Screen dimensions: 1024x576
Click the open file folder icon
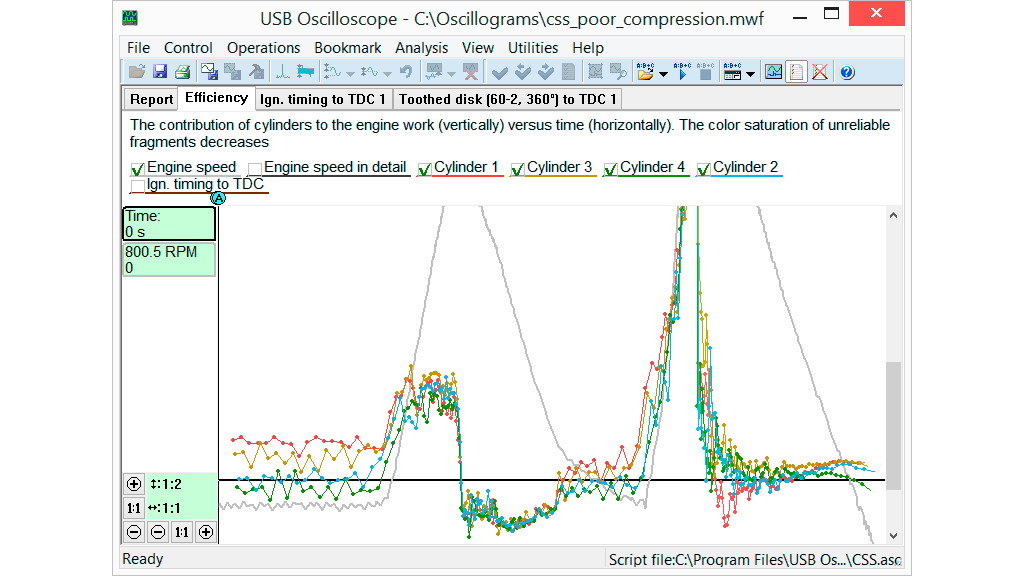pos(137,72)
